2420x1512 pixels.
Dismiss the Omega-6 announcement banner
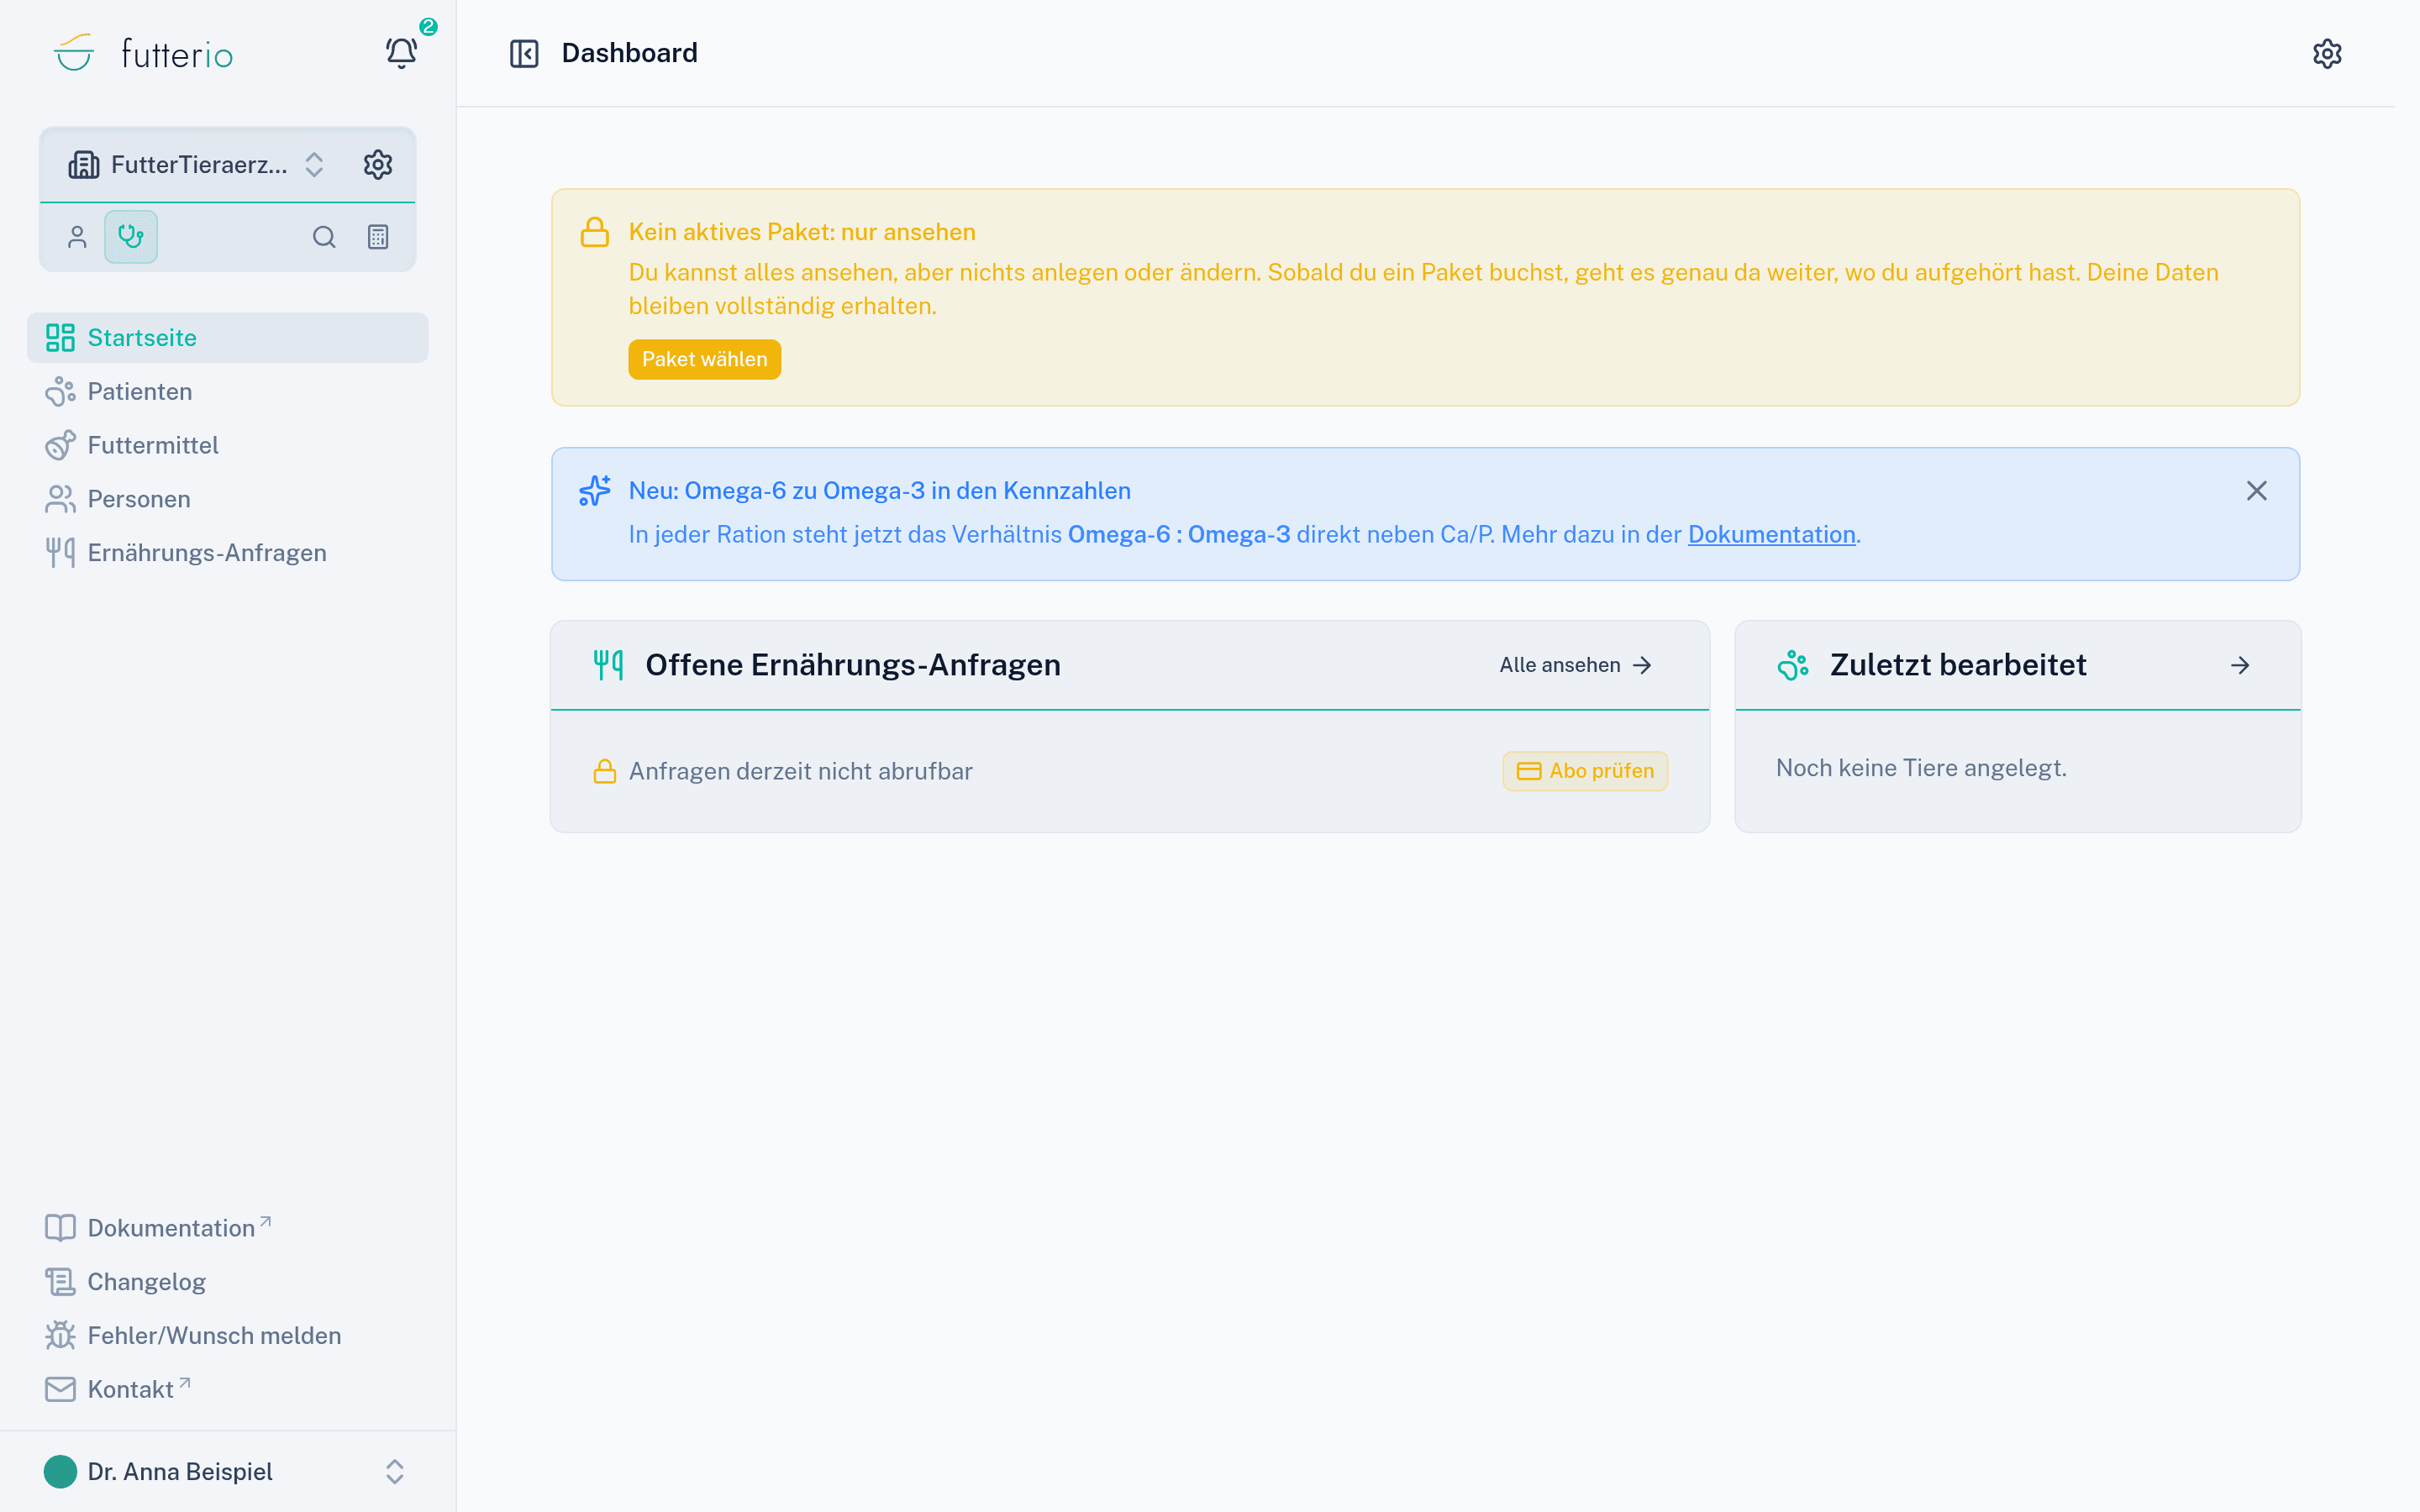click(x=2257, y=491)
